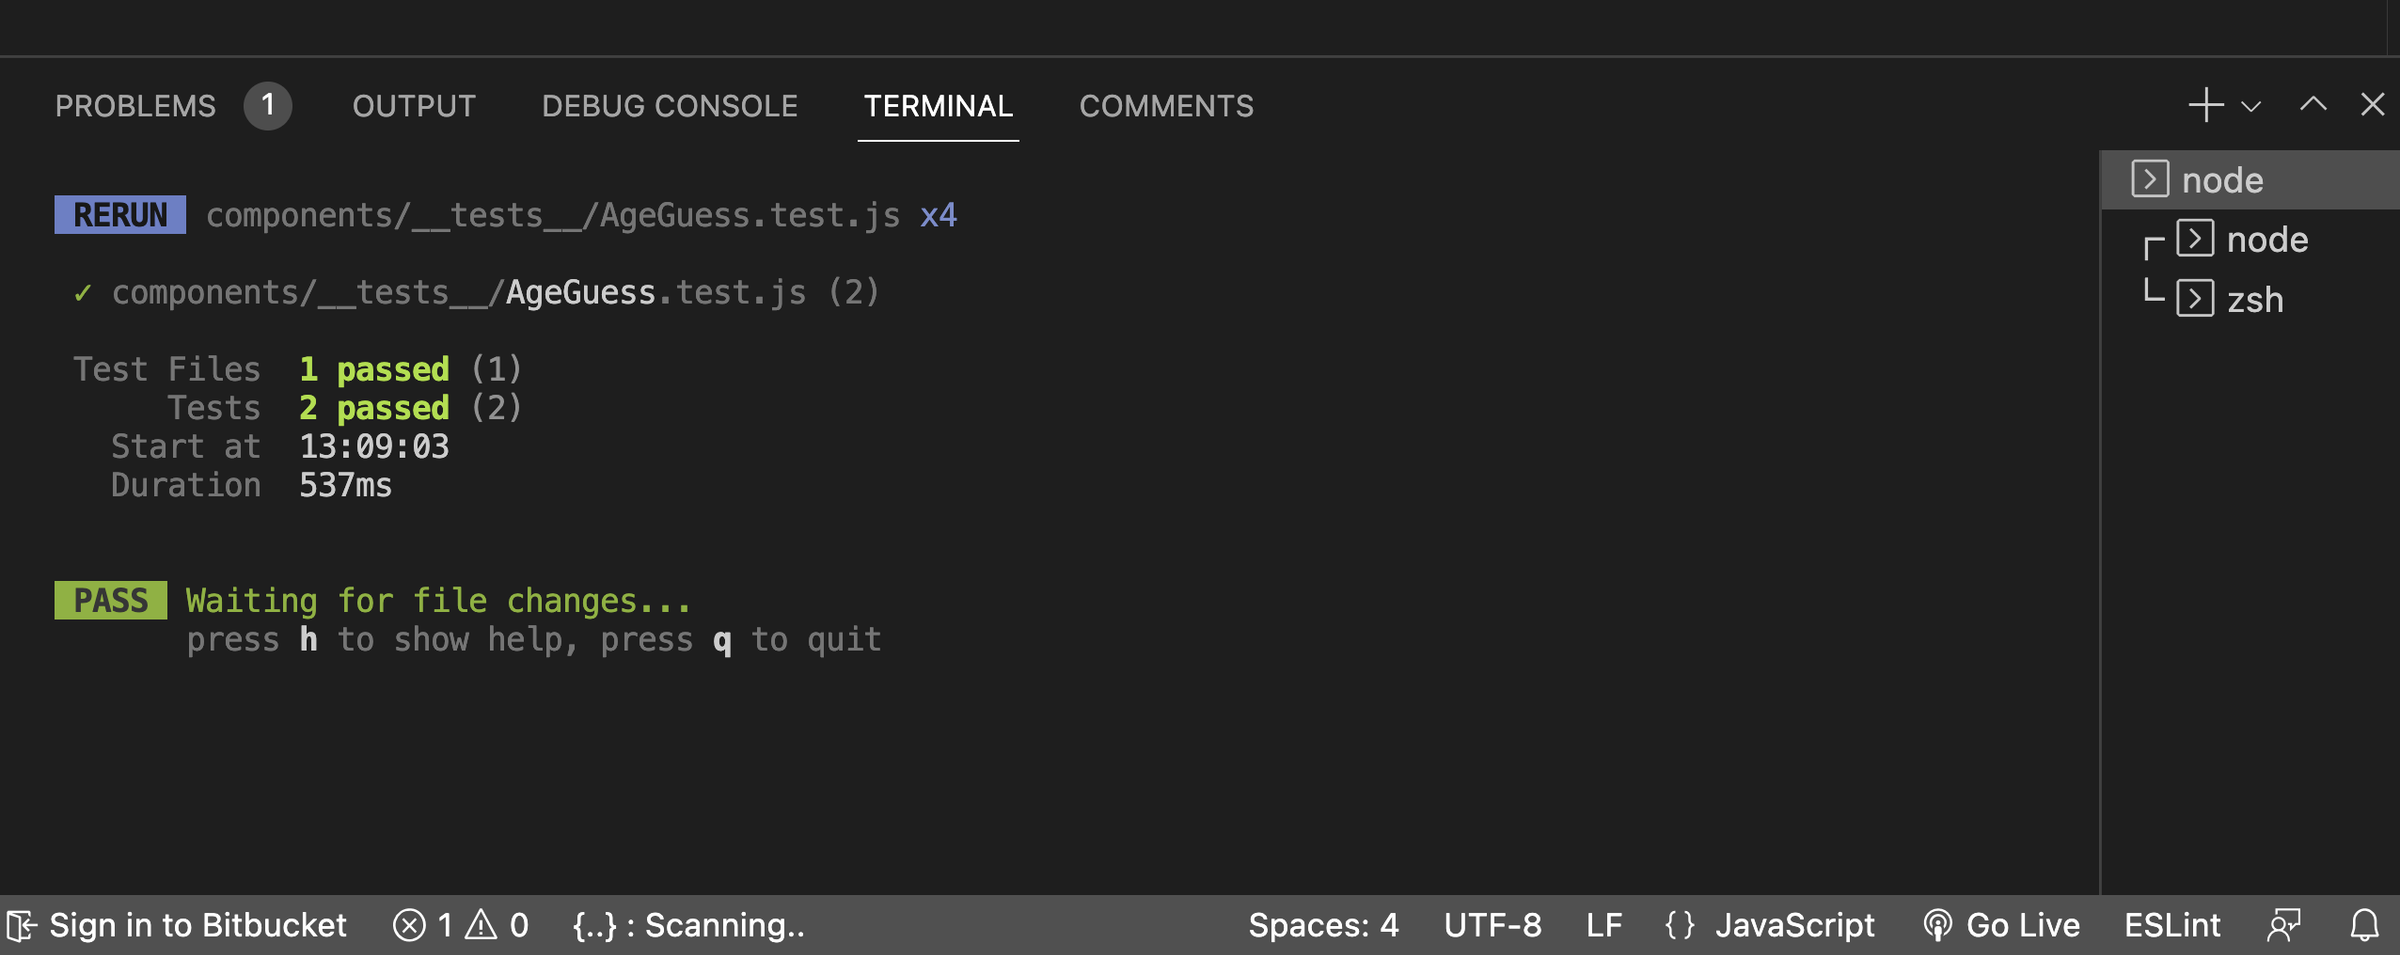The width and height of the screenshot is (2400, 955).
Task: Select the split node terminal entry
Action: tap(2267, 240)
